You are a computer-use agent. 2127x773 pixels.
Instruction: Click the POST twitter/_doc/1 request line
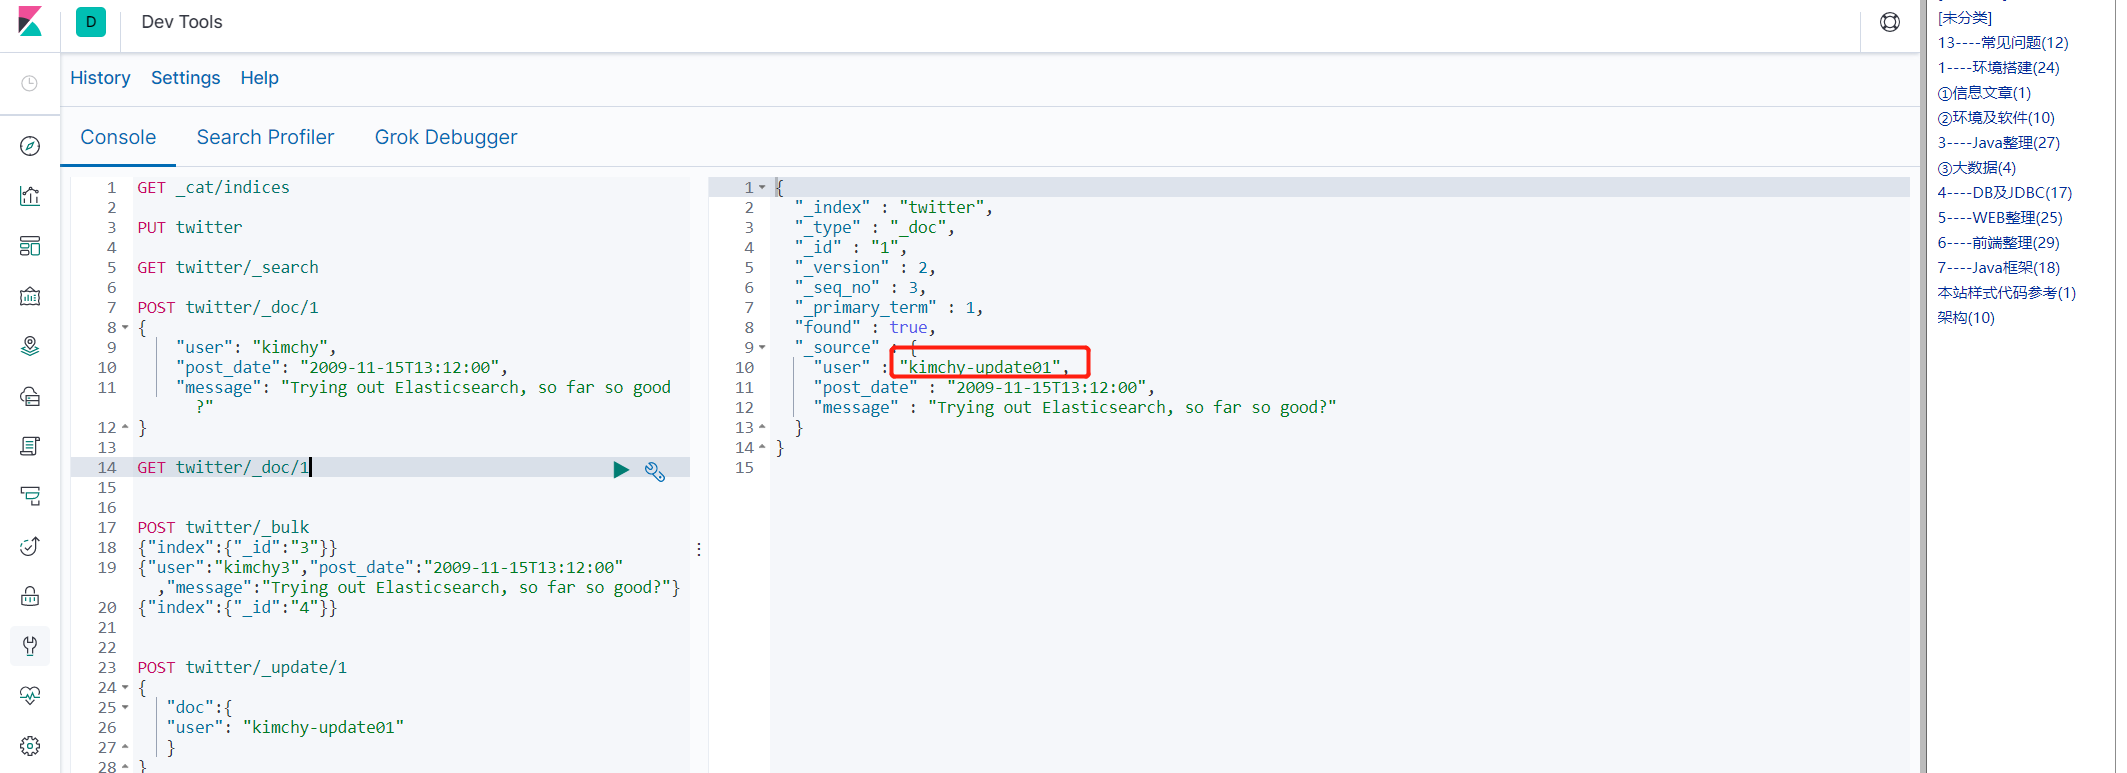(x=228, y=307)
